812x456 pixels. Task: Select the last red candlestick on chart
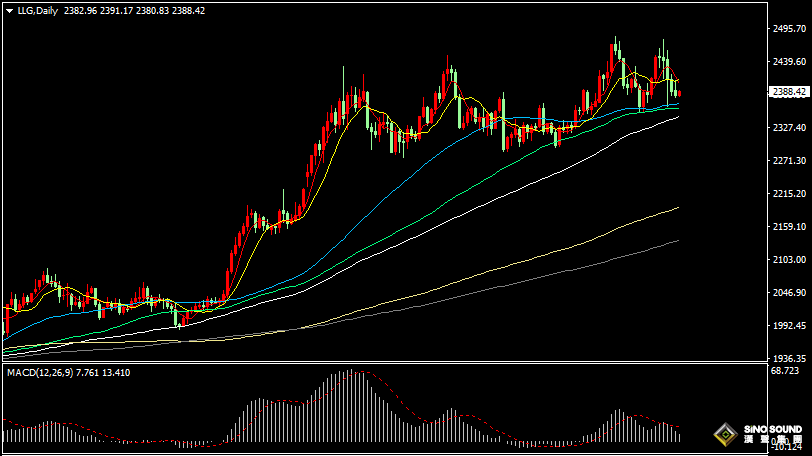[x=679, y=93]
